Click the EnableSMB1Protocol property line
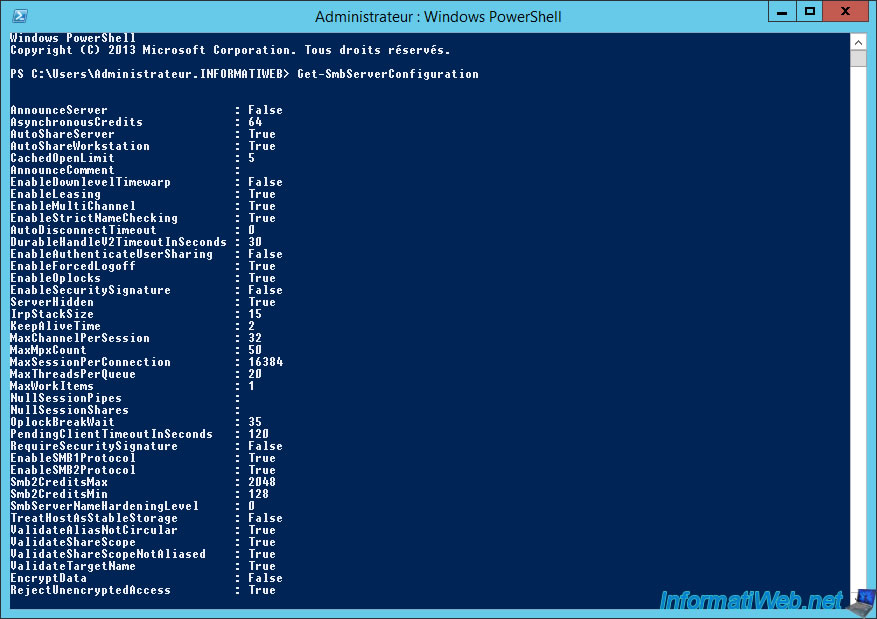This screenshot has height=619, width=877. pos(73,458)
